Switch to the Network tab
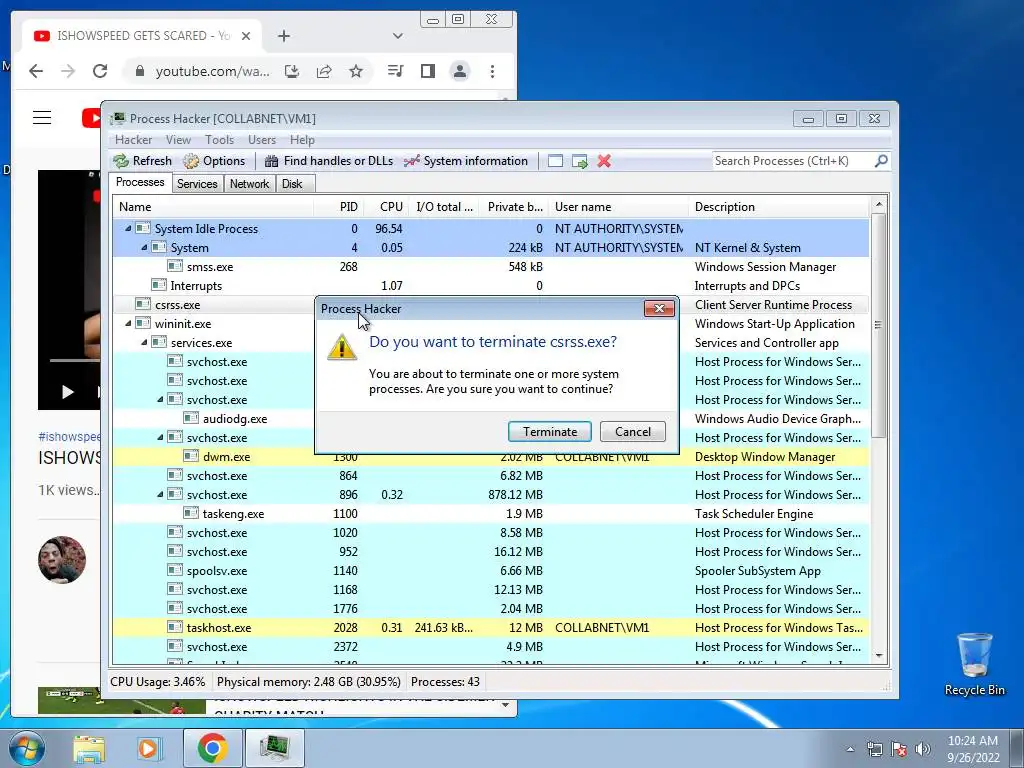The height and width of the screenshot is (768, 1024). (x=249, y=184)
